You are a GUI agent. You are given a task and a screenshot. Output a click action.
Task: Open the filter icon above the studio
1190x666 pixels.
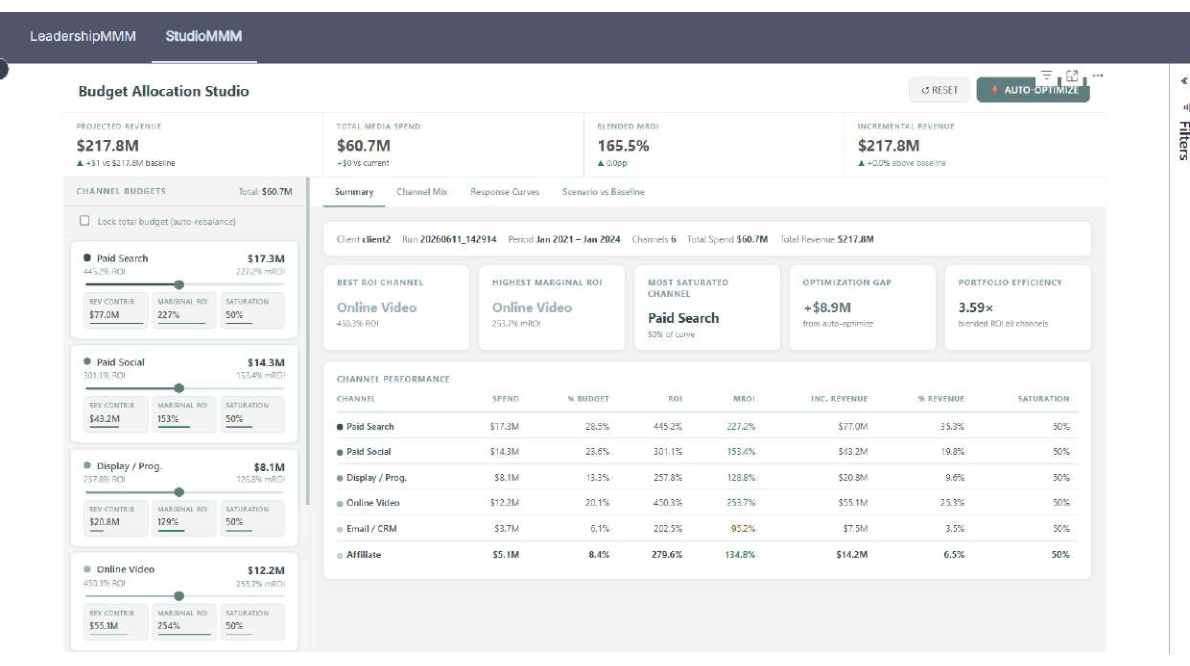[1047, 75]
